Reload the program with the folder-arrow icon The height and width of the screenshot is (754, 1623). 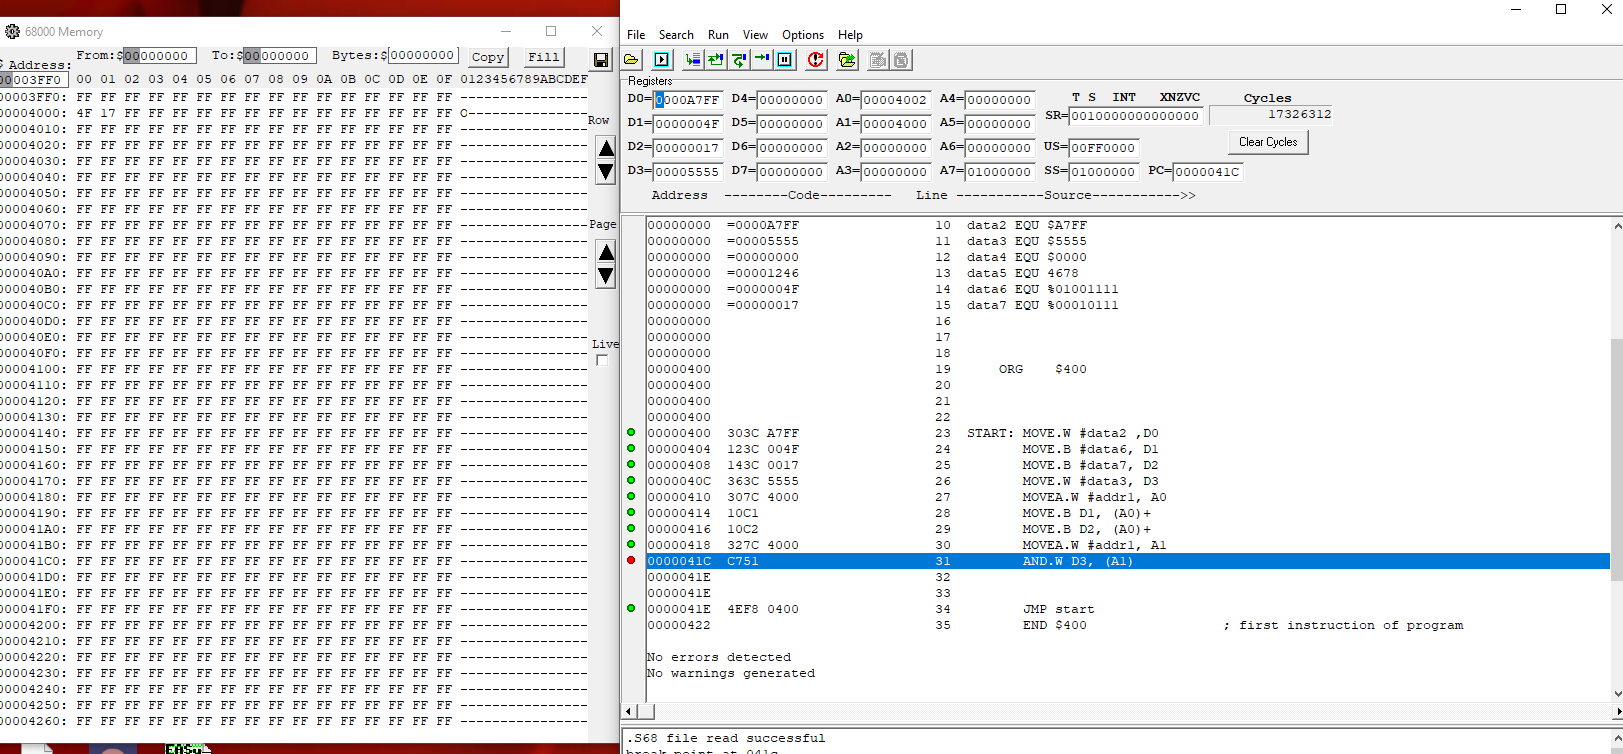pyautogui.click(x=847, y=60)
